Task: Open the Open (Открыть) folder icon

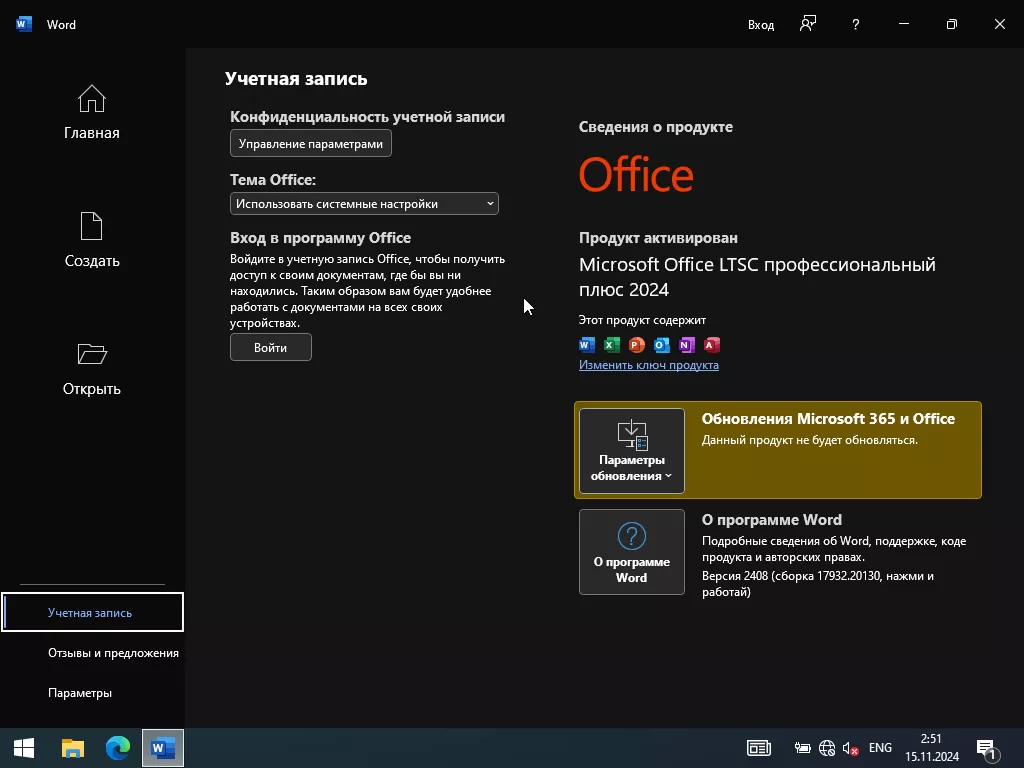Action: (91, 355)
